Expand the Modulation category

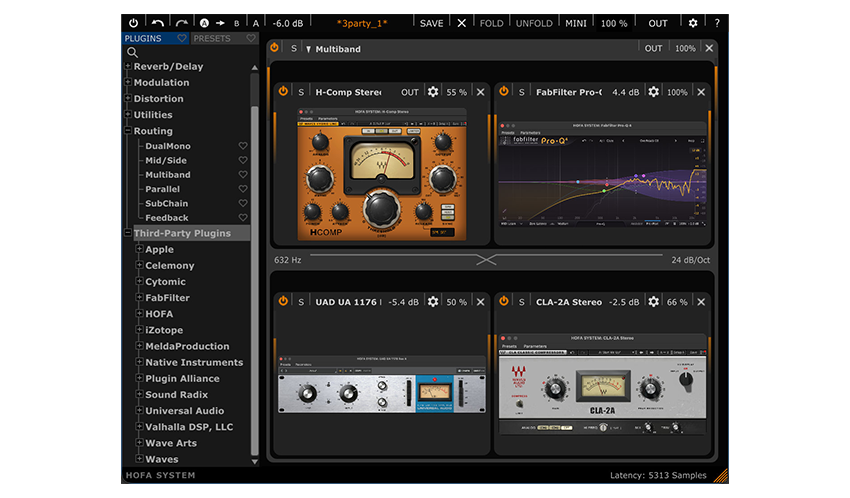tap(128, 82)
